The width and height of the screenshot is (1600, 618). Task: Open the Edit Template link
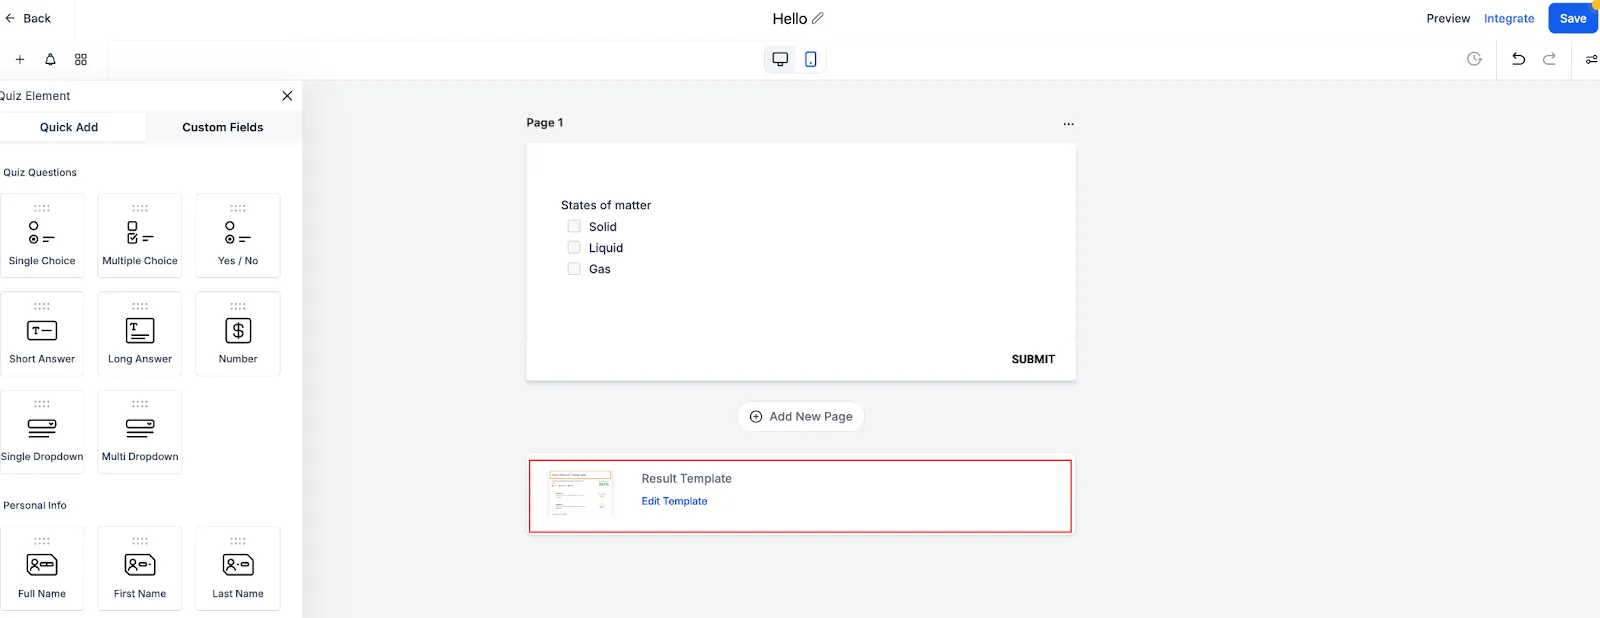674,501
